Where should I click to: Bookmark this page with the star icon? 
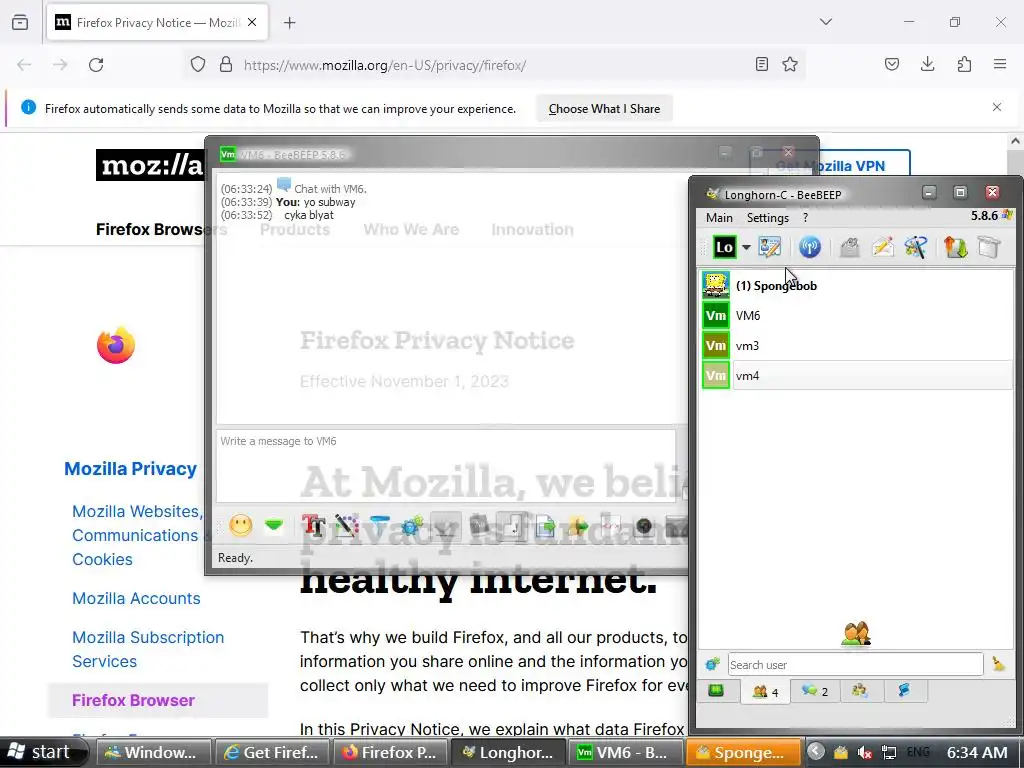tap(790, 64)
